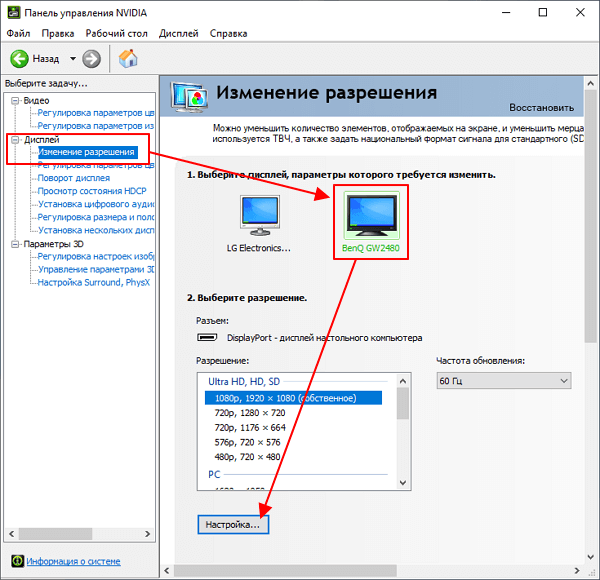This screenshot has width=600, height=580.
Task: Click resolution list scroll-up arrow
Action: [x=403, y=381]
